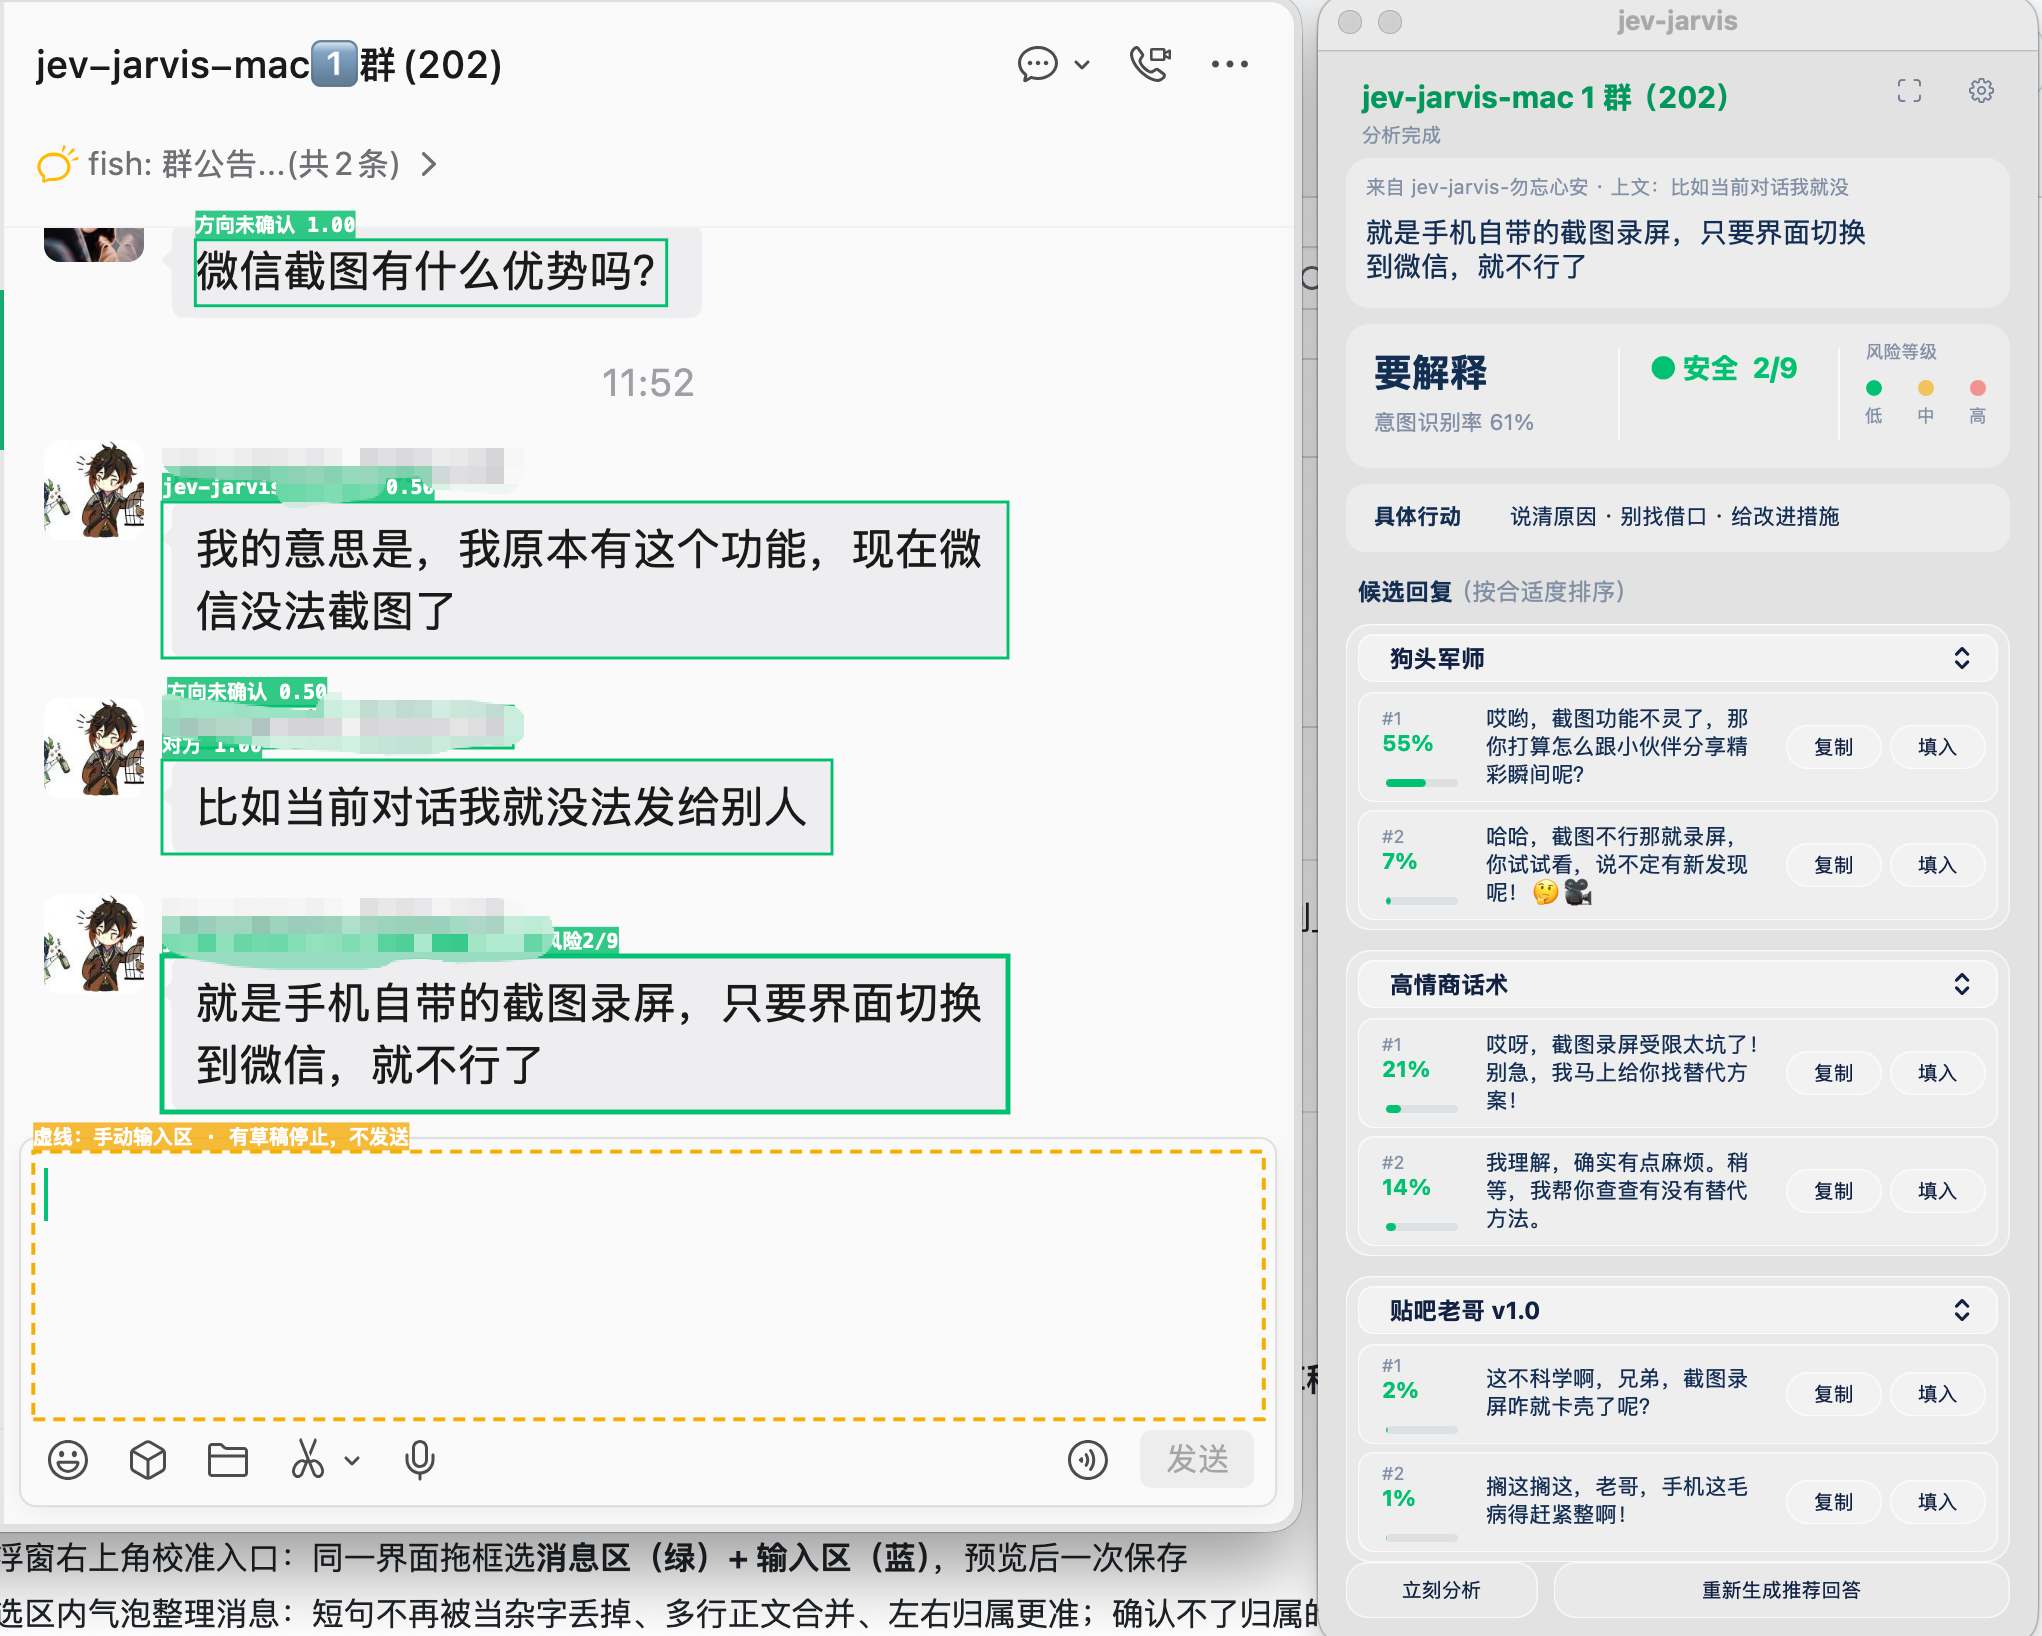Image resolution: width=2042 pixels, height=1636 pixels.
Task: Fill in the 7% 录屏 reply
Action: tap(1937, 865)
